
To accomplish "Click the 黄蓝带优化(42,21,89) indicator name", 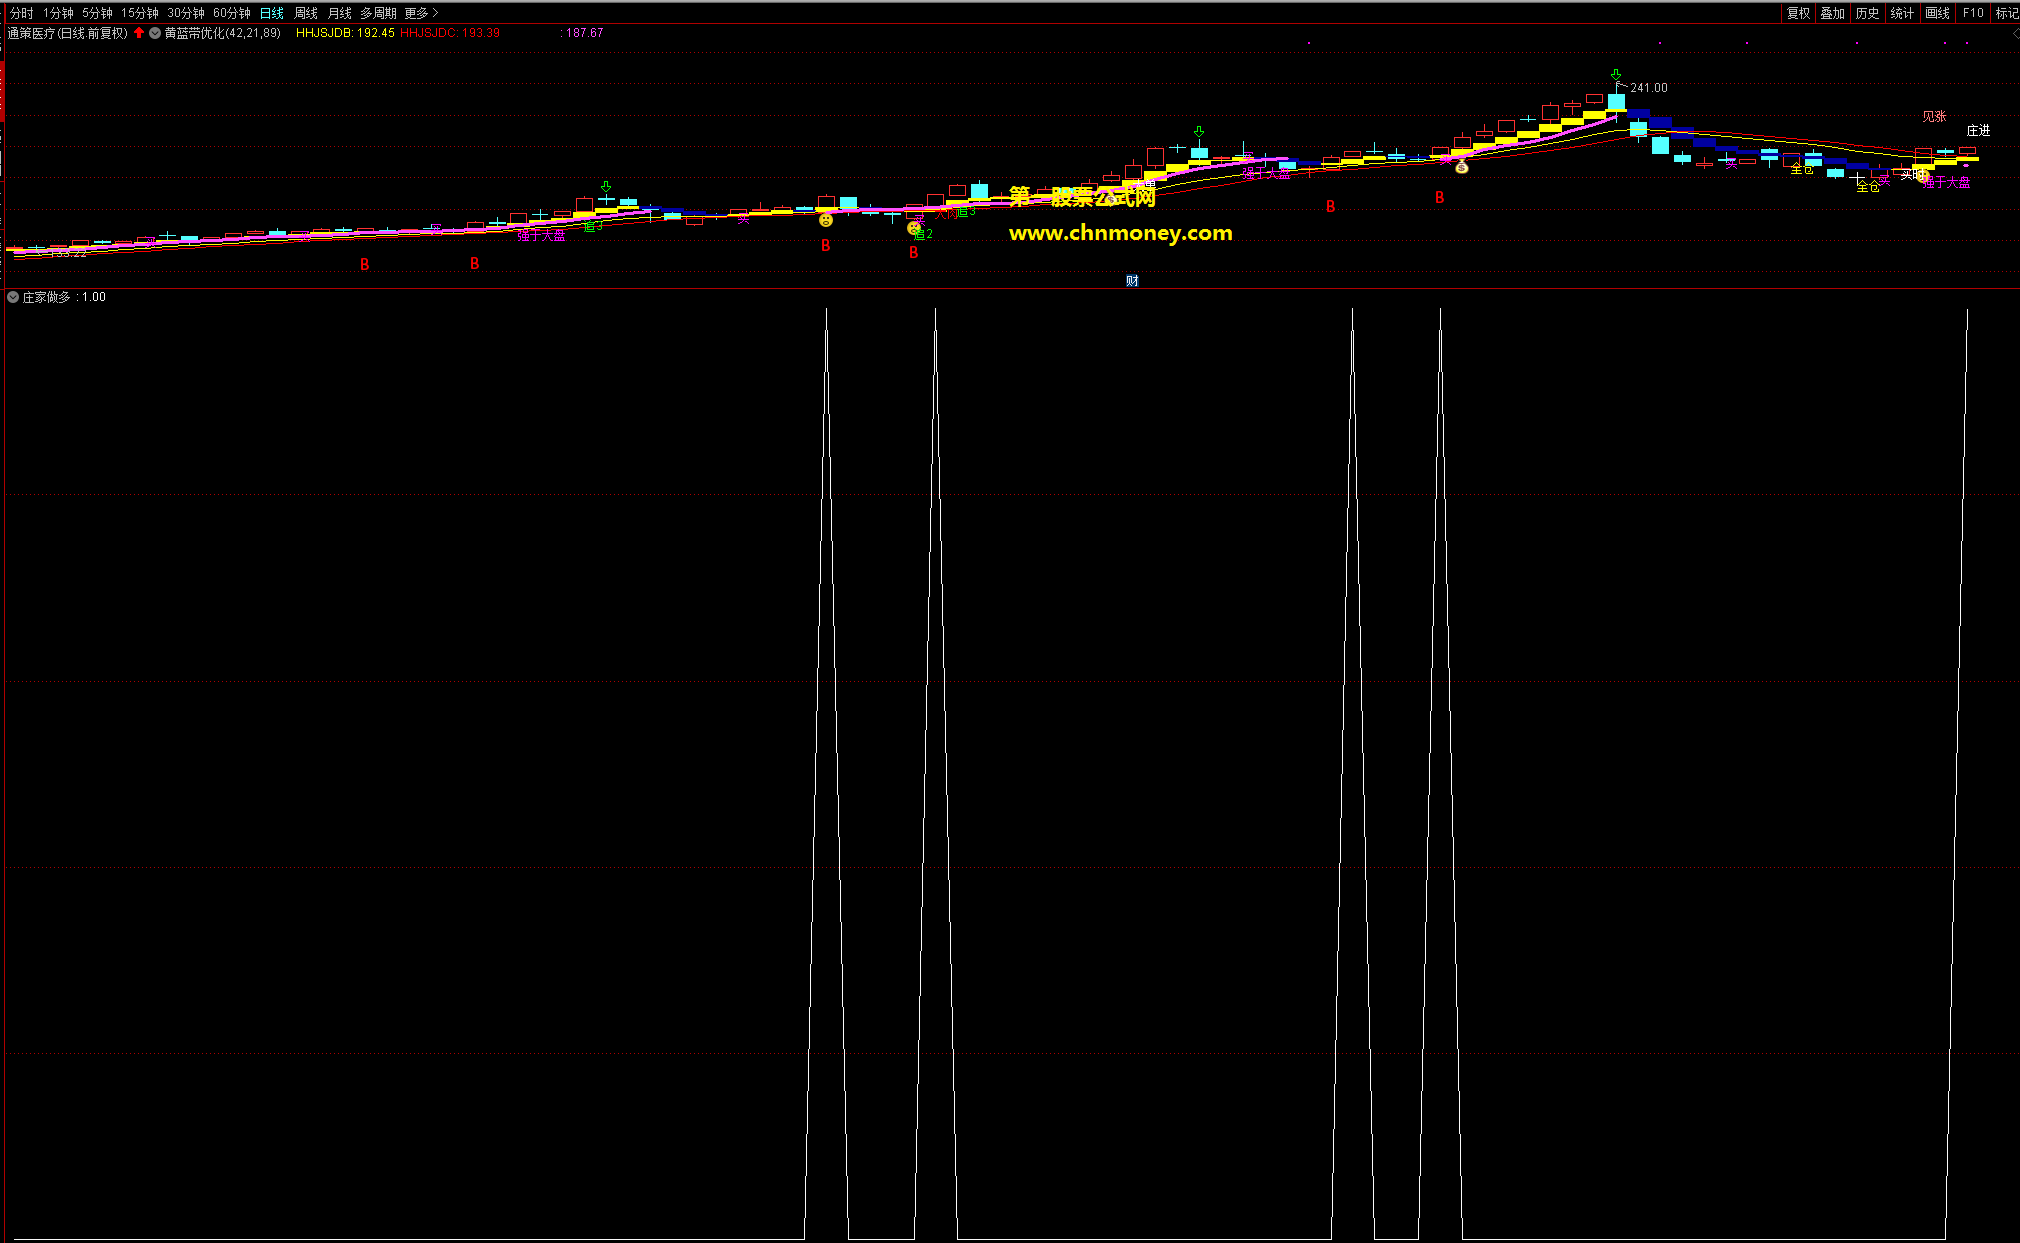I will click(223, 33).
